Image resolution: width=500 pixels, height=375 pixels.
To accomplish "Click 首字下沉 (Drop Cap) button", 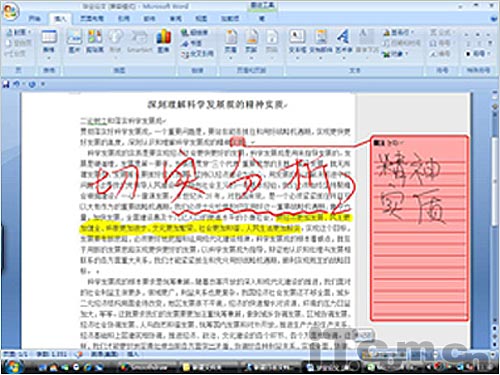I will point(367,43).
